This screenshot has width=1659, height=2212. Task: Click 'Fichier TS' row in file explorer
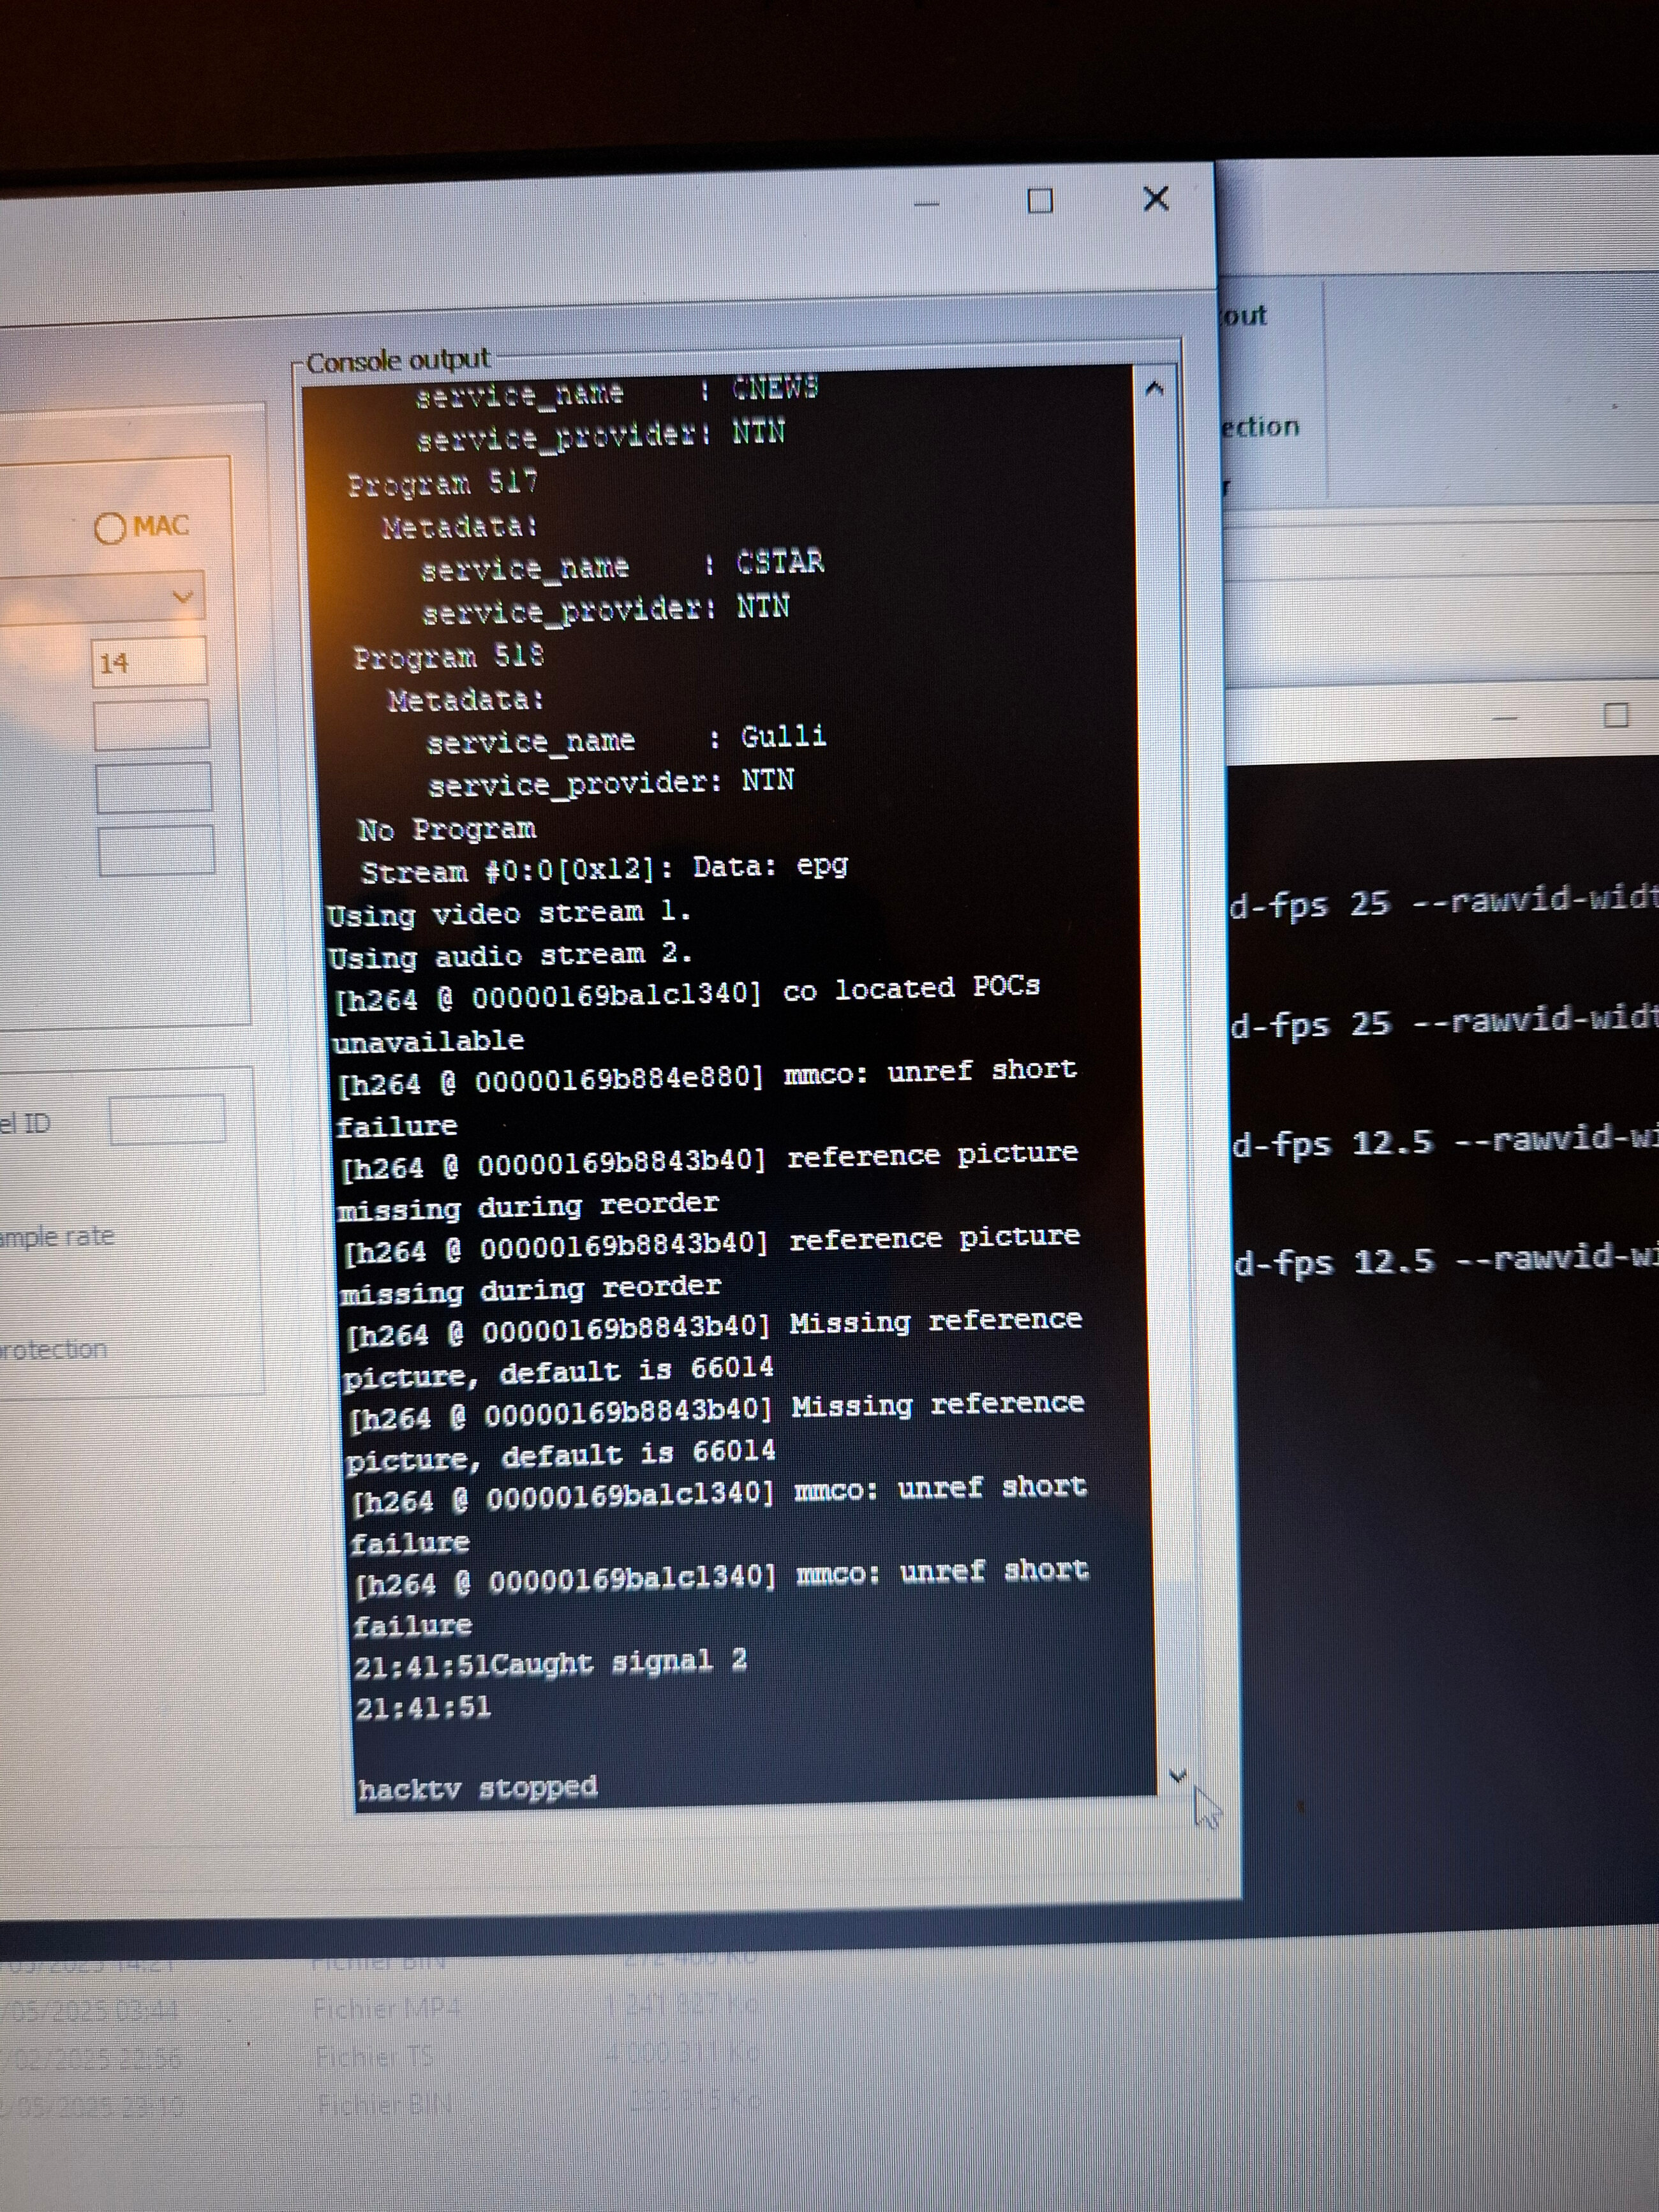click(375, 2057)
